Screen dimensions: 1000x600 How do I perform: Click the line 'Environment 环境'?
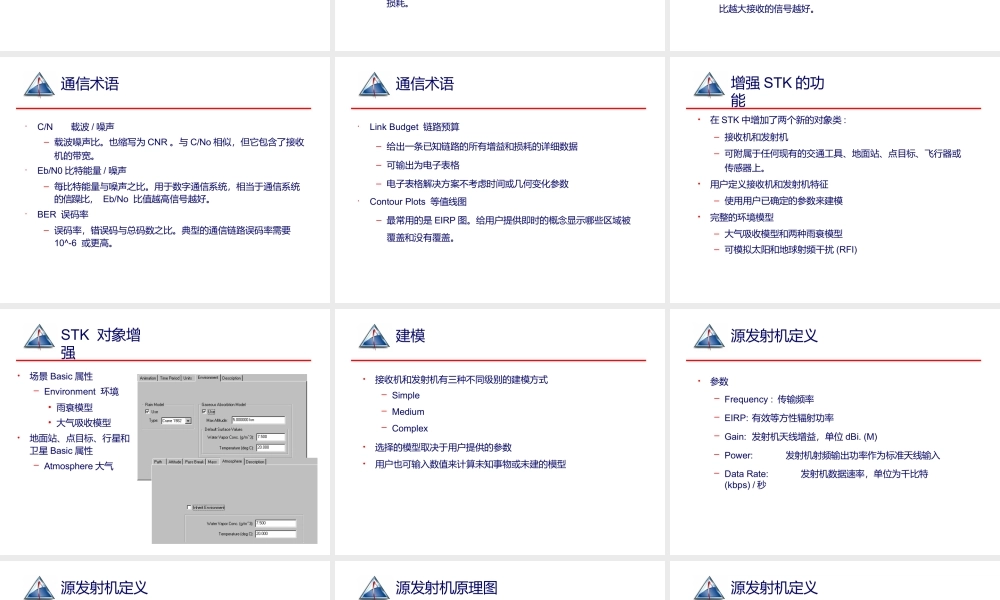[81, 391]
